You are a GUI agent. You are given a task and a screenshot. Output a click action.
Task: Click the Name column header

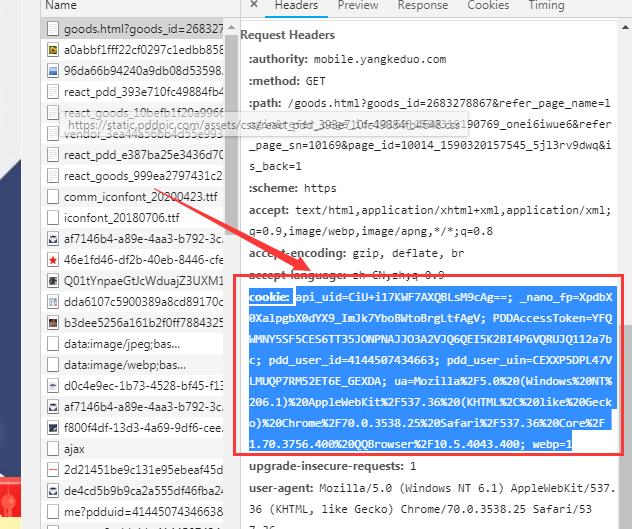click(x=61, y=5)
